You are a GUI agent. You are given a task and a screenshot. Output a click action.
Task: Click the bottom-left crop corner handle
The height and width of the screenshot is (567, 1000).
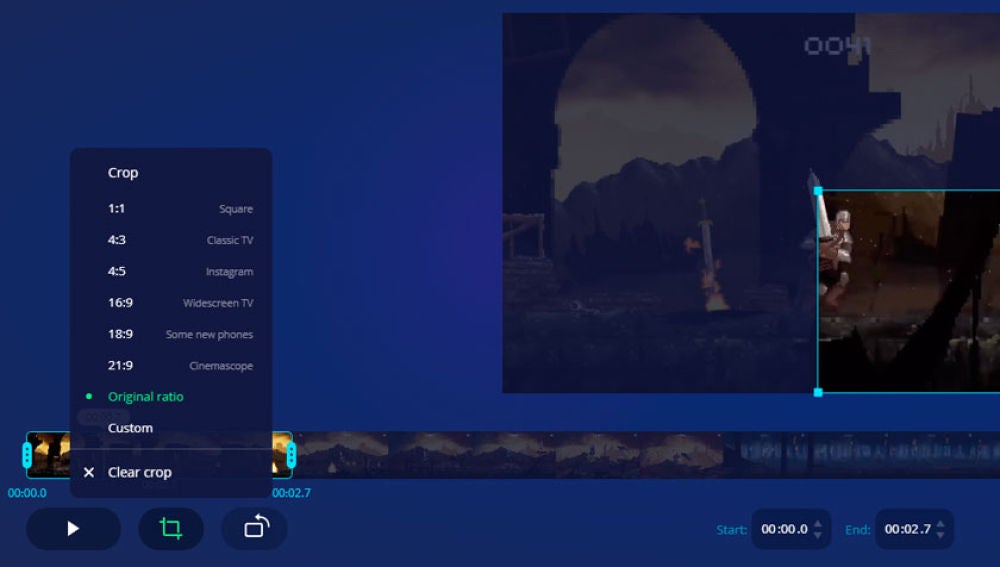pos(818,392)
